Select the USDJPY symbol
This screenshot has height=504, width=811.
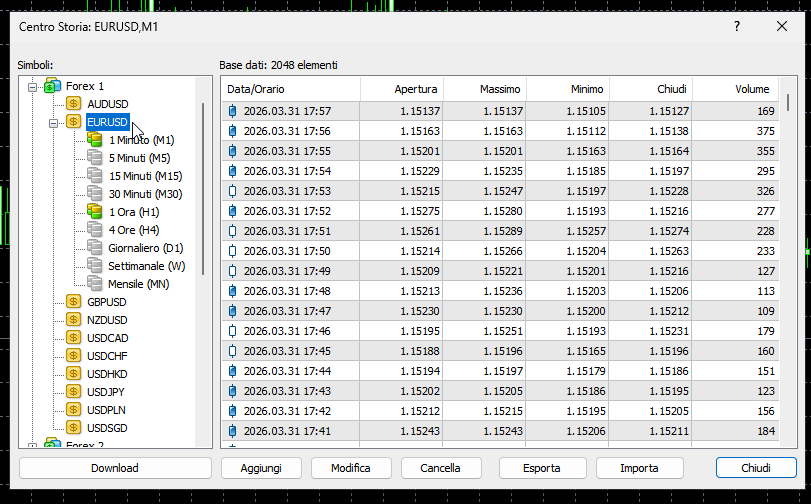pos(106,392)
